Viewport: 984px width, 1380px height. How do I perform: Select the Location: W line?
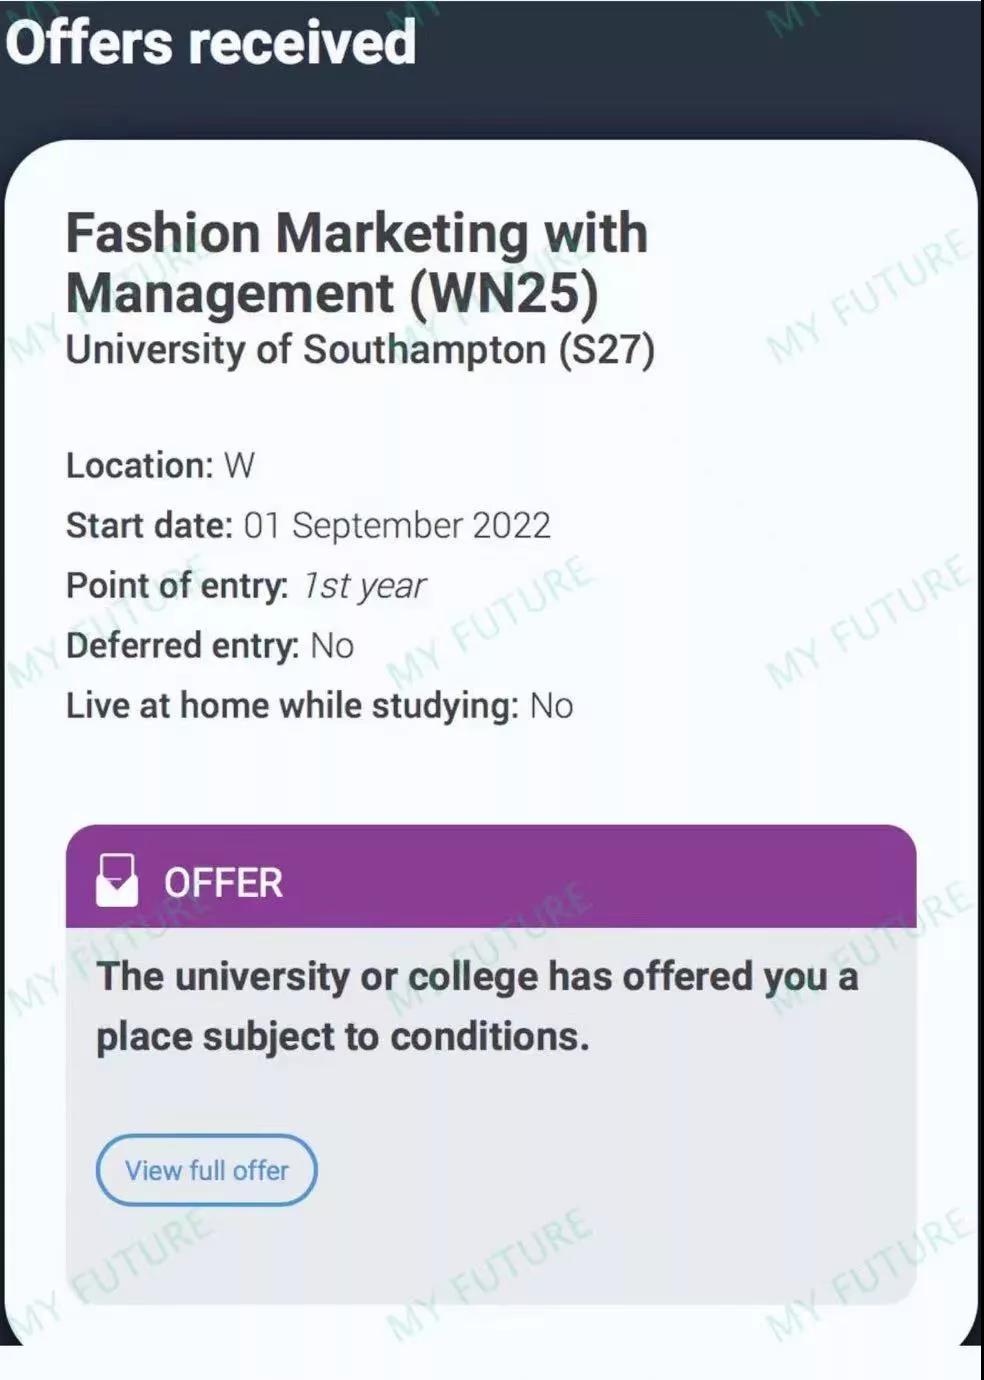[160, 465]
